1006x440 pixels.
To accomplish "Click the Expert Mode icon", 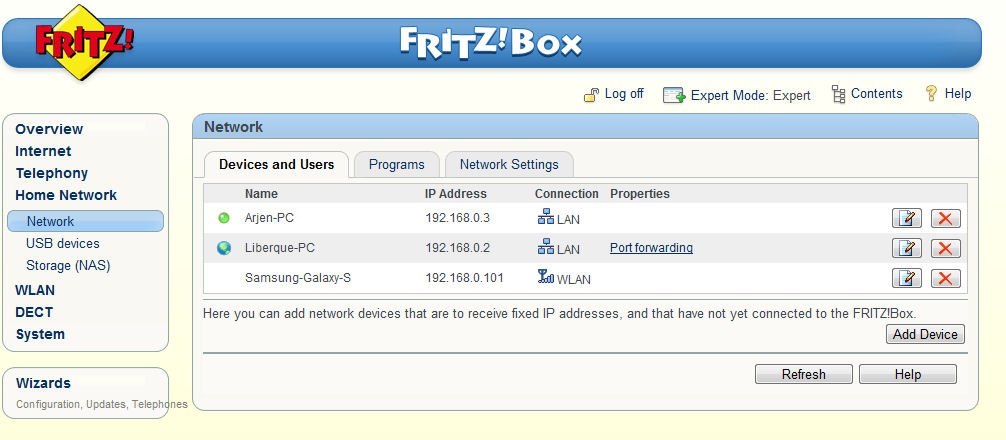I will (x=674, y=95).
